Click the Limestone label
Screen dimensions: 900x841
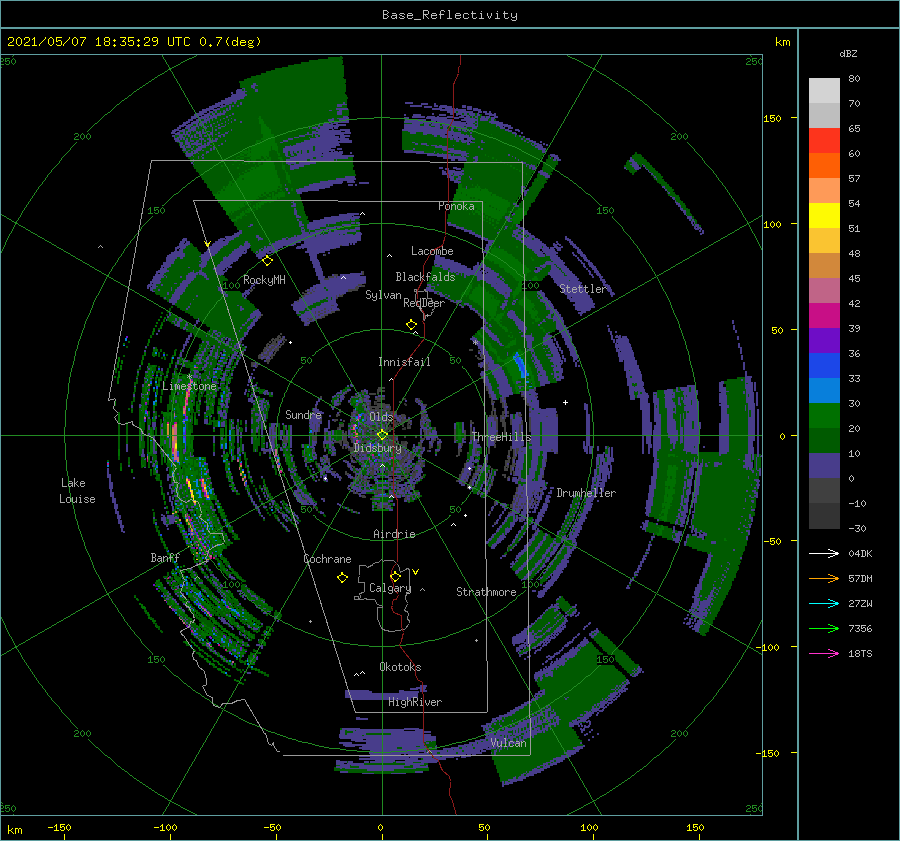(x=189, y=386)
